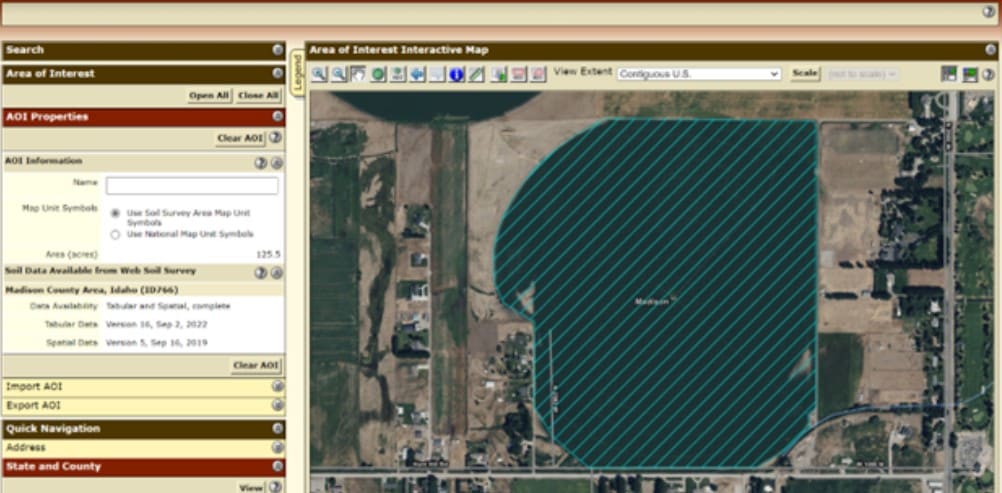
Task: Select the Zoom Out magnifier tool
Action: tap(339, 74)
